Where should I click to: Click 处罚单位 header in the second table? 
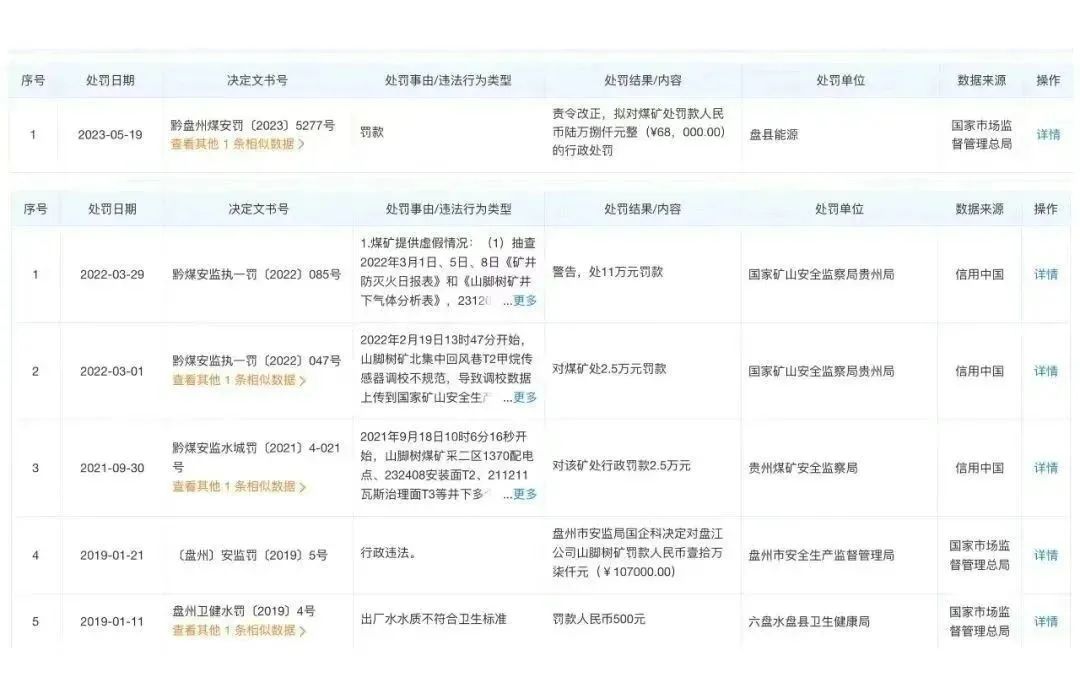(839, 209)
